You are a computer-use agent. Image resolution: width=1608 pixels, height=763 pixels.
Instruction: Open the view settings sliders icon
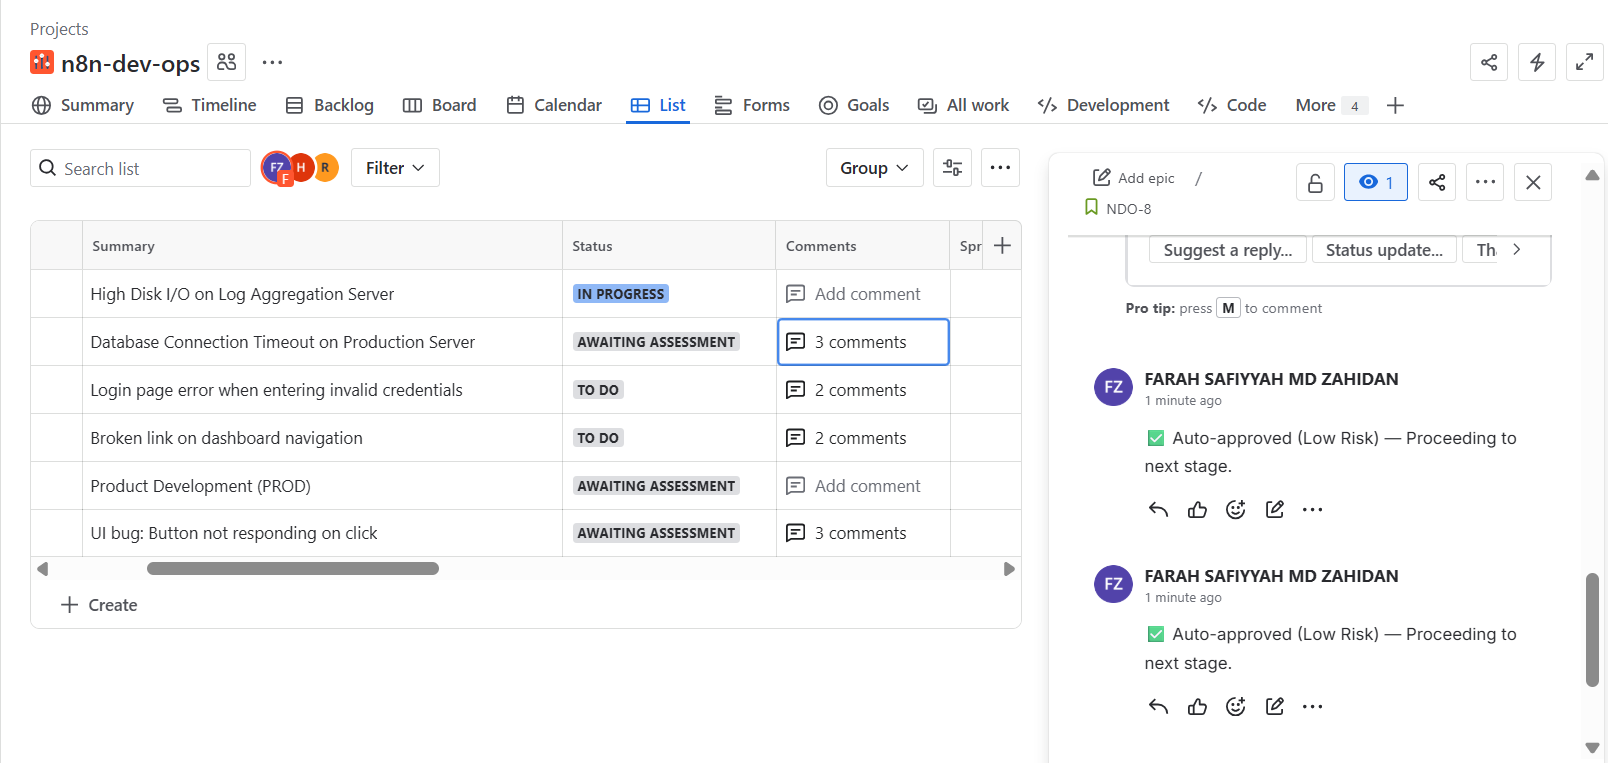tap(952, 168)
